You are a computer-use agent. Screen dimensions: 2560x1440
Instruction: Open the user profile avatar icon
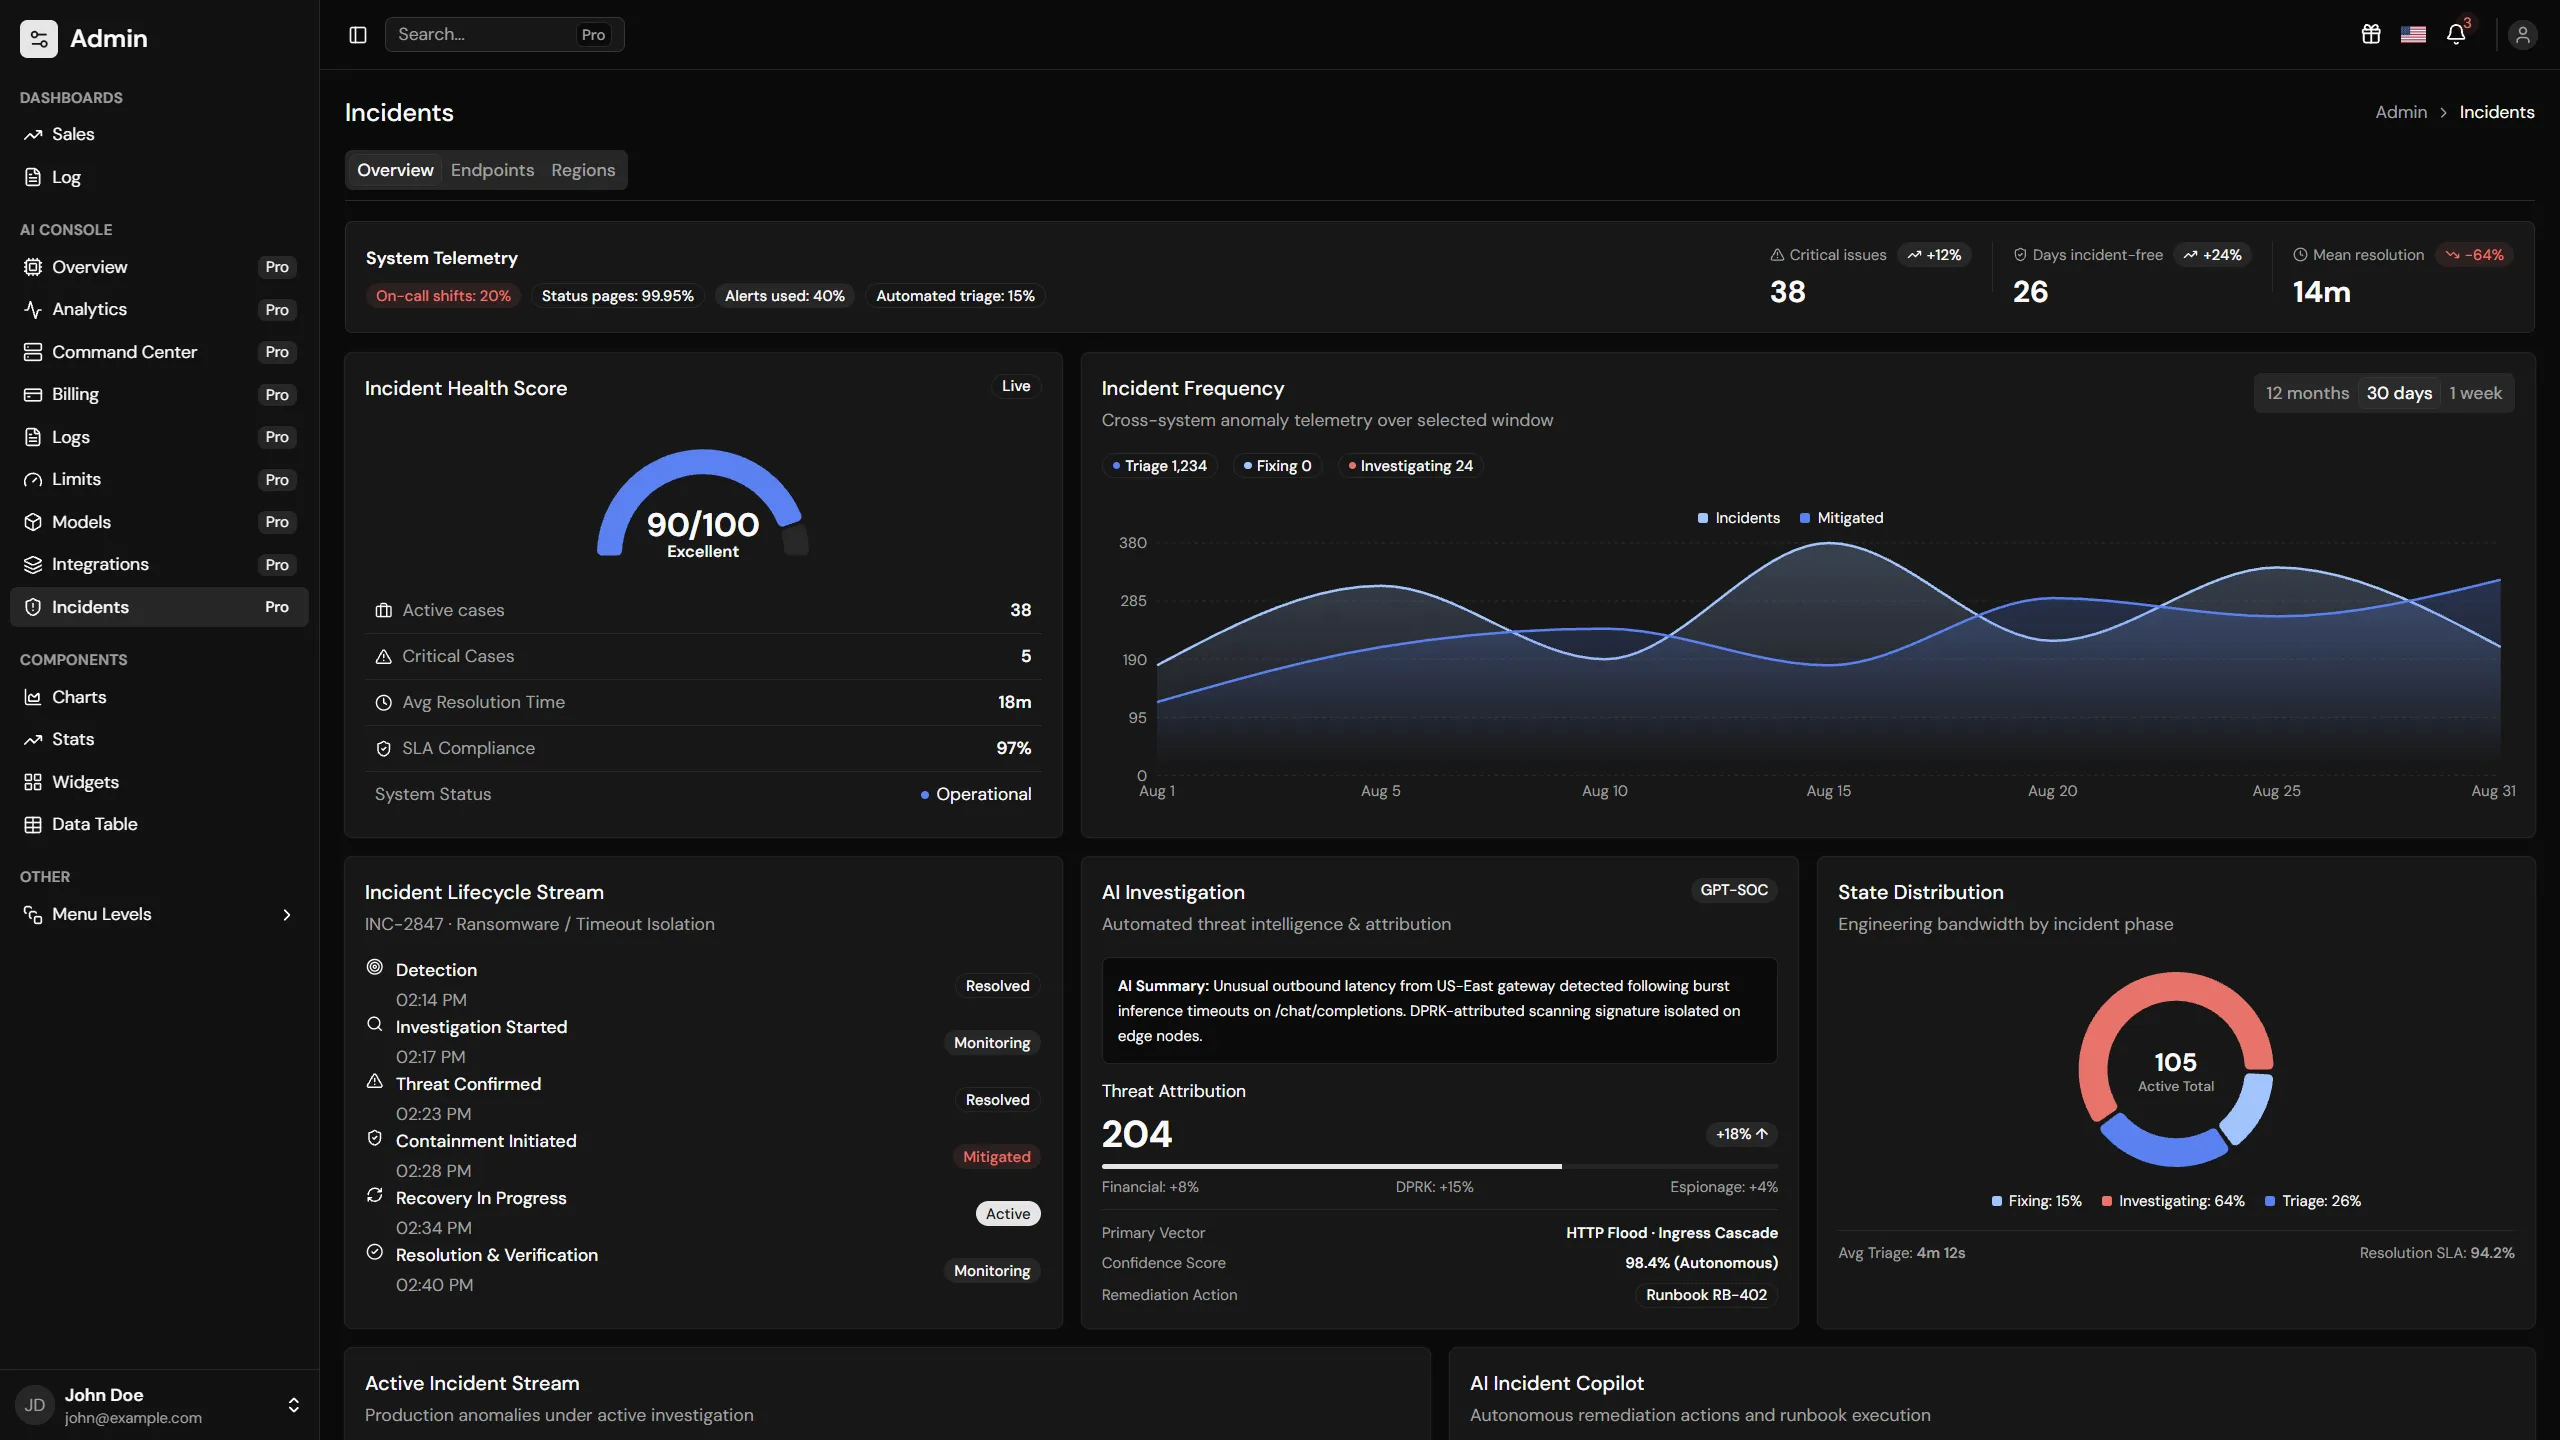[x=2522, y=35]
